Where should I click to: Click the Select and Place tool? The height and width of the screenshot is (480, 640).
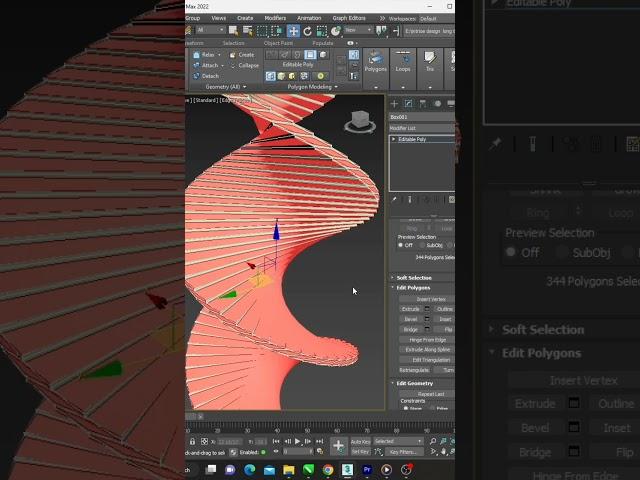[336, 31]
